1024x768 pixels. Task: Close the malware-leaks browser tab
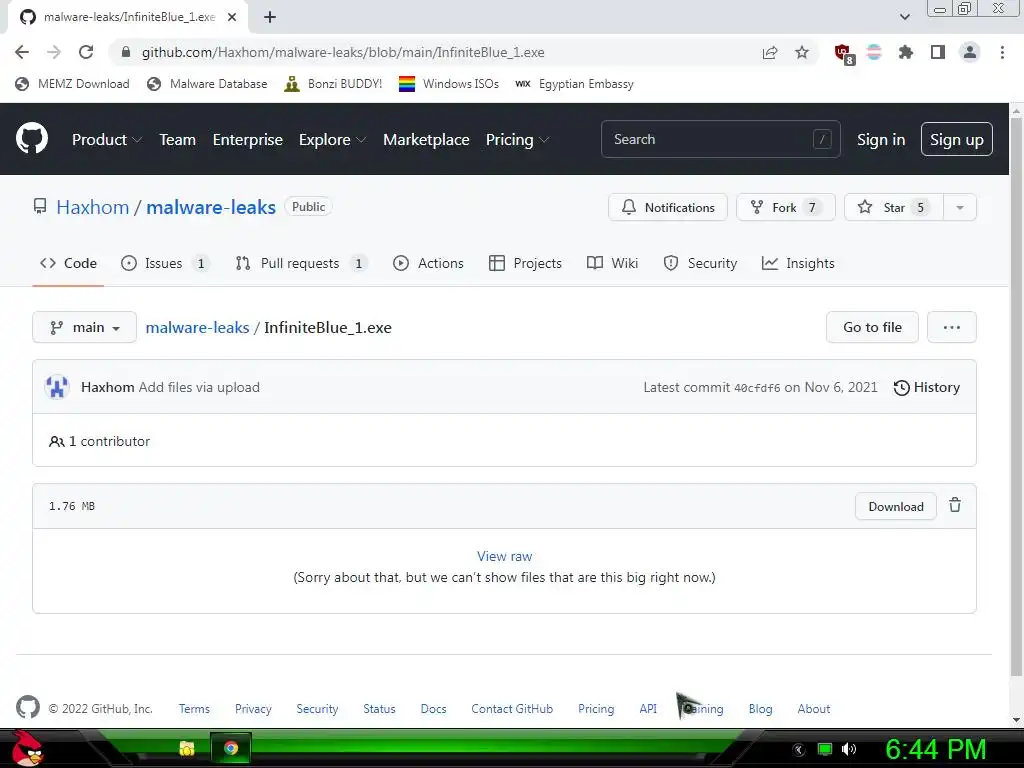231,17
